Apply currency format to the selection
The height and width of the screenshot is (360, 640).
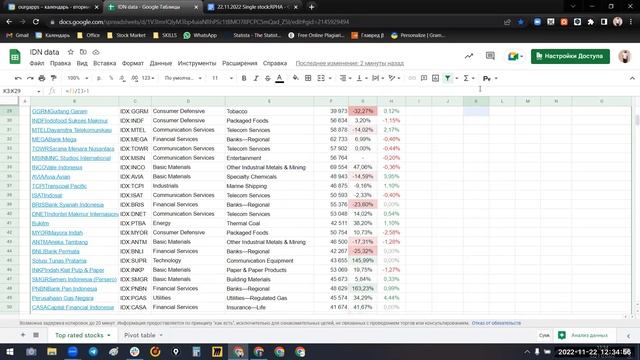click(99, 78)
